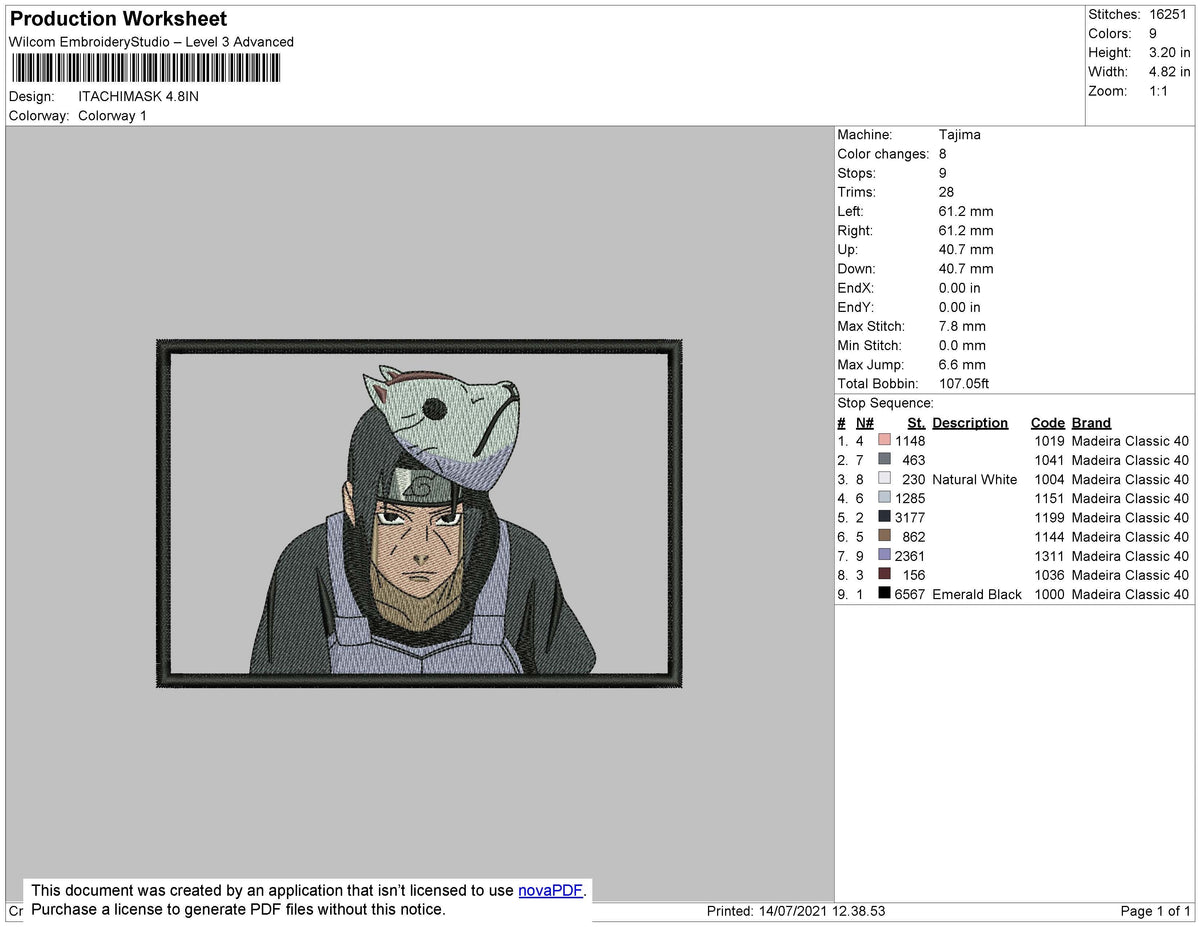Select the Emerald Black thread swatch
The width and height of the screenshot is (1200, 927).
coord(885,594)
